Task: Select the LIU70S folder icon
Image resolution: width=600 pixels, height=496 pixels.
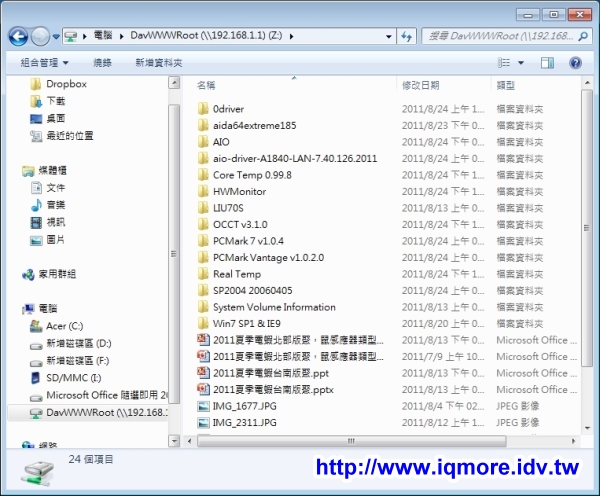Action: point(203,208)
